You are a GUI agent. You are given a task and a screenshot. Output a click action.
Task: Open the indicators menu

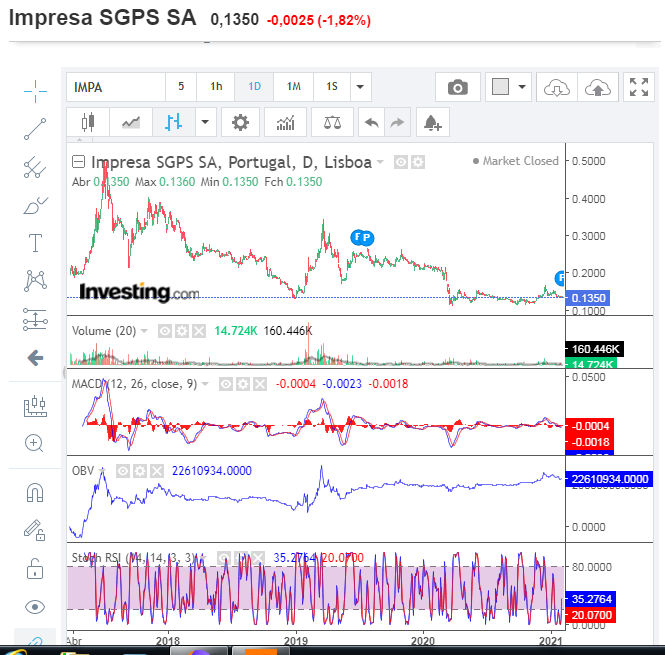point(285,122)
